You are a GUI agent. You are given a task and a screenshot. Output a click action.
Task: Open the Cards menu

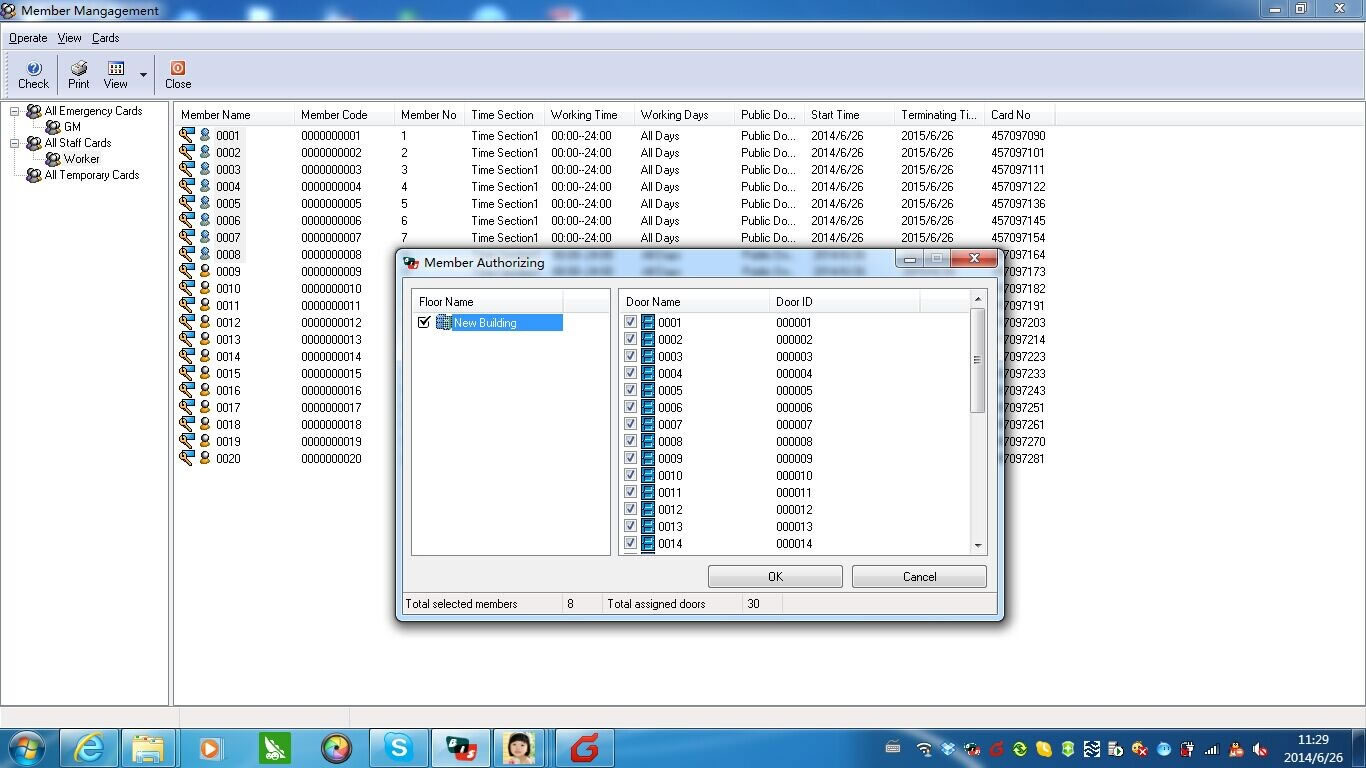(x=105, y=38)
